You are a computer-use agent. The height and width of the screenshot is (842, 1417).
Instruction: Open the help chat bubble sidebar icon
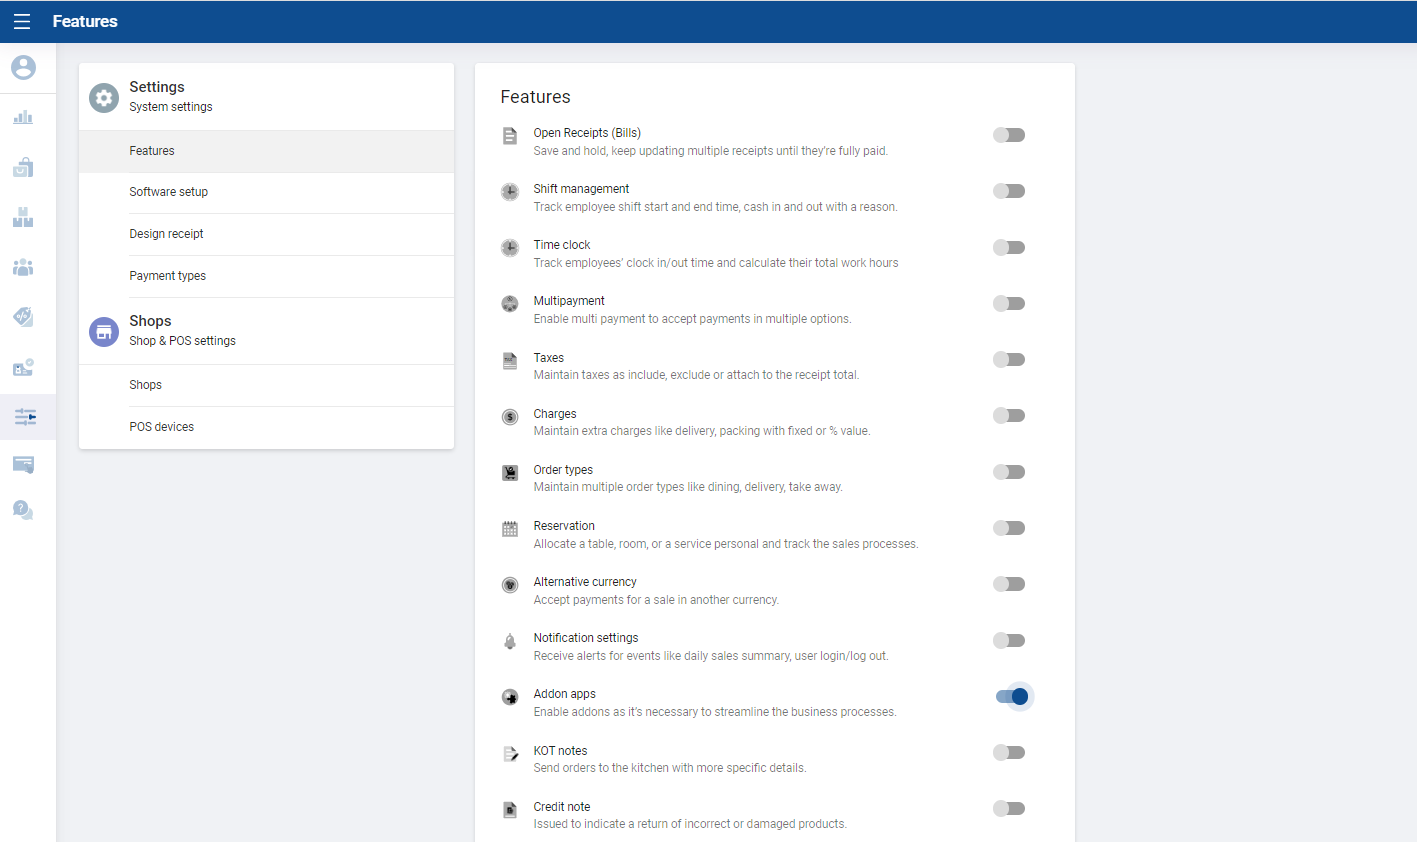click(23, 510)
